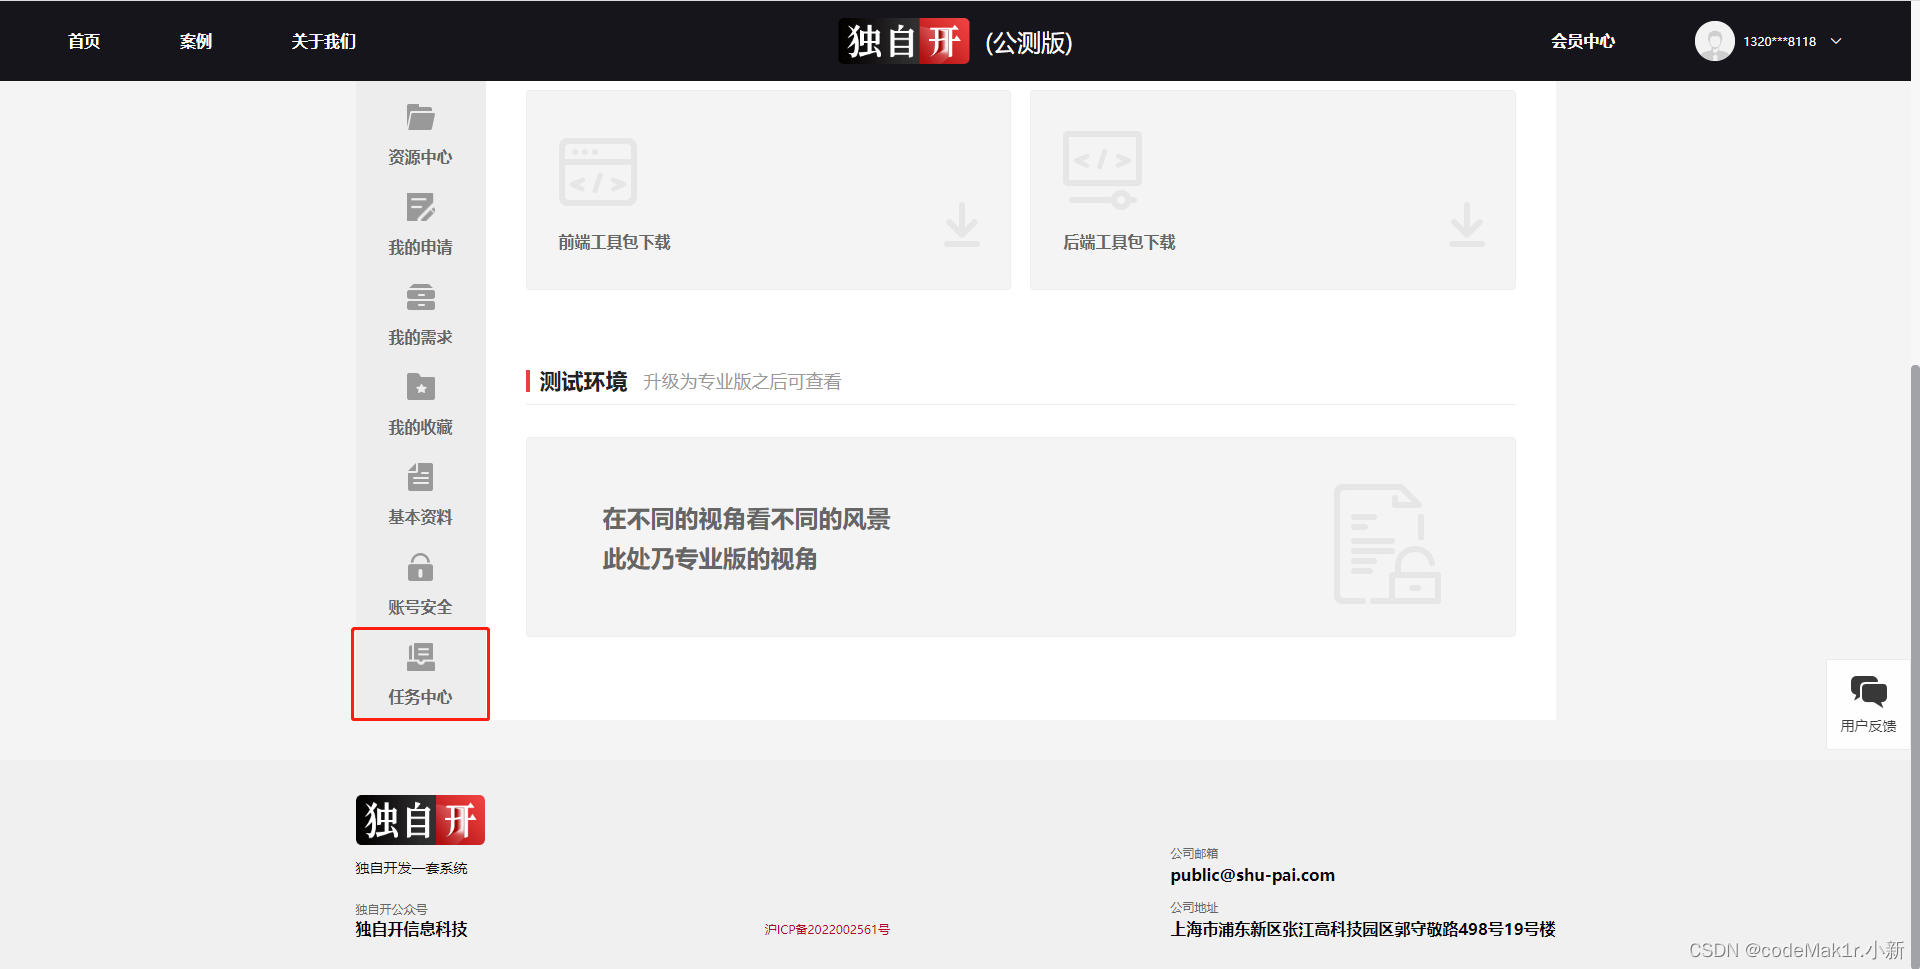Open the 任务中心 inbox icon

420,657
